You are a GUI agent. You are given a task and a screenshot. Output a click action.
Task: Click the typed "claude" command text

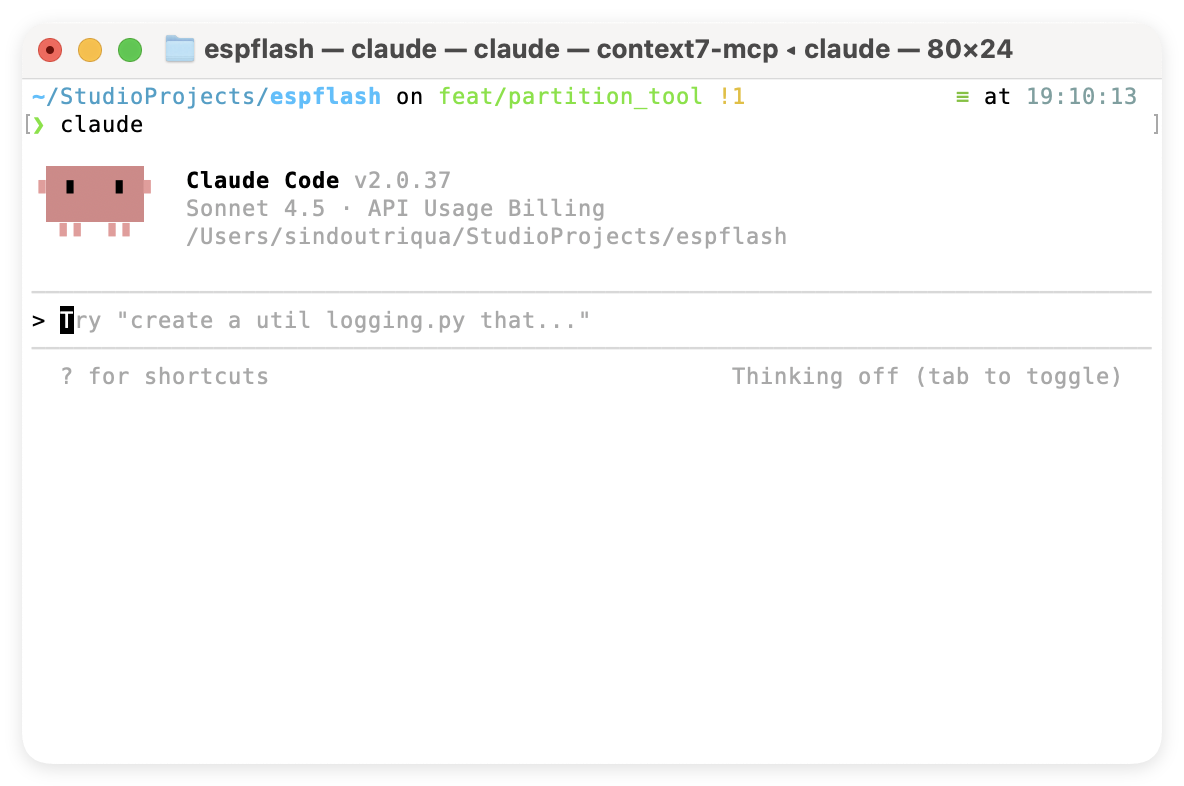102,125
